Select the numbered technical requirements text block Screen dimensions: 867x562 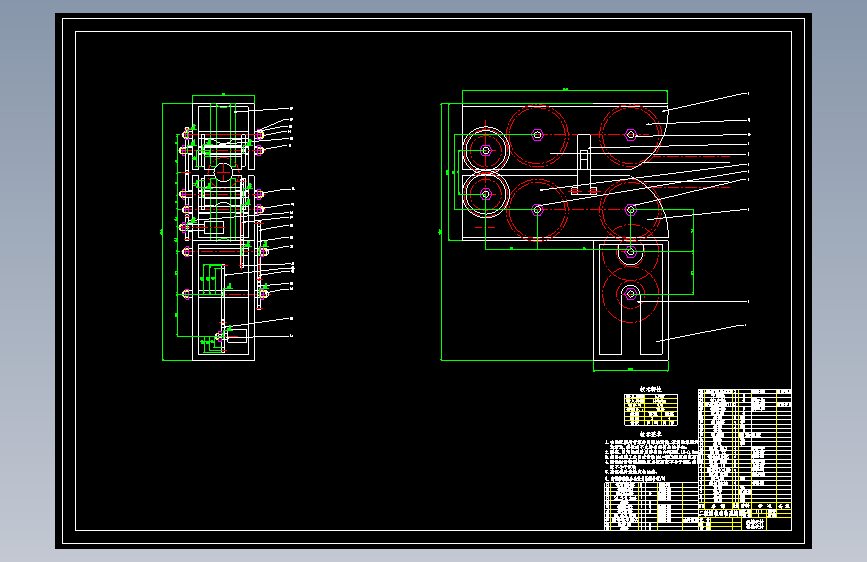[651, 459]
